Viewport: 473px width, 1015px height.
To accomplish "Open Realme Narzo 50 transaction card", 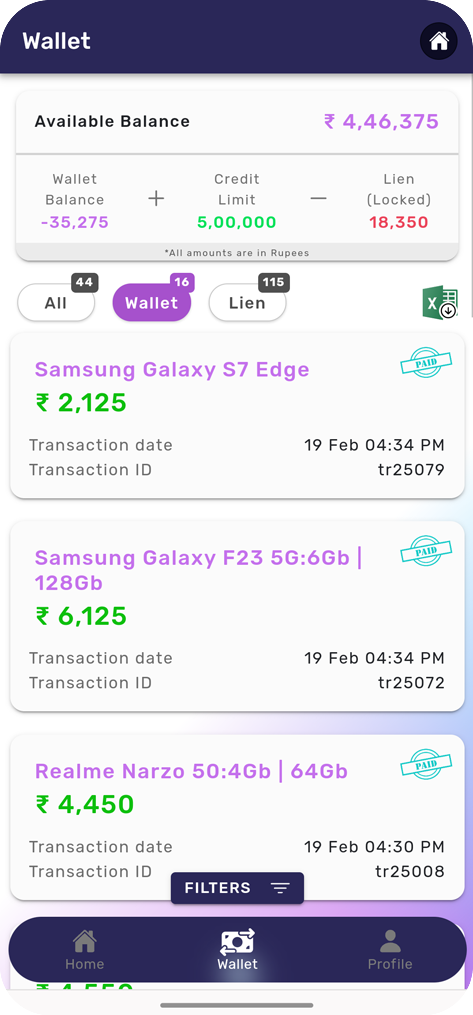I will 237,817.
